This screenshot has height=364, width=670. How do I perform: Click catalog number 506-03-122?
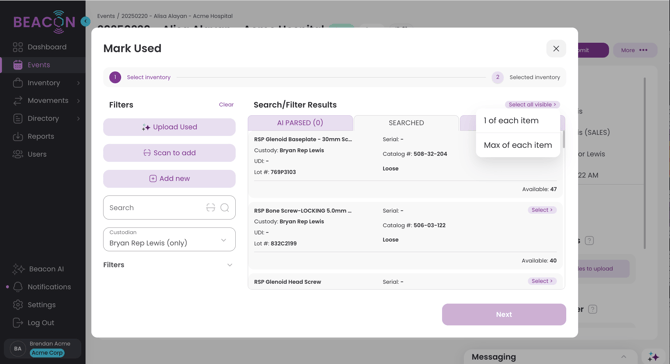point(429,225)
